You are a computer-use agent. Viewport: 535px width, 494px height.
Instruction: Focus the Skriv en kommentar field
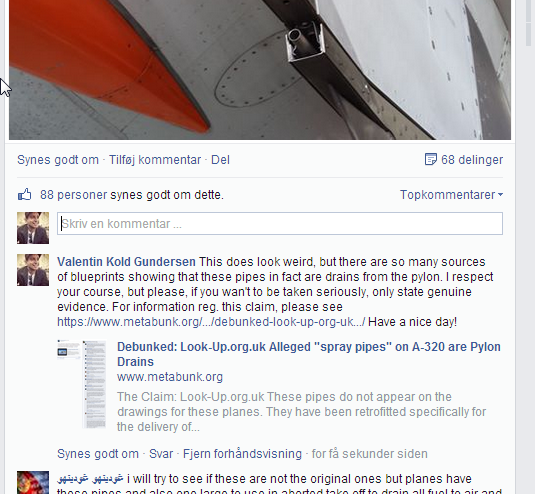280,223
